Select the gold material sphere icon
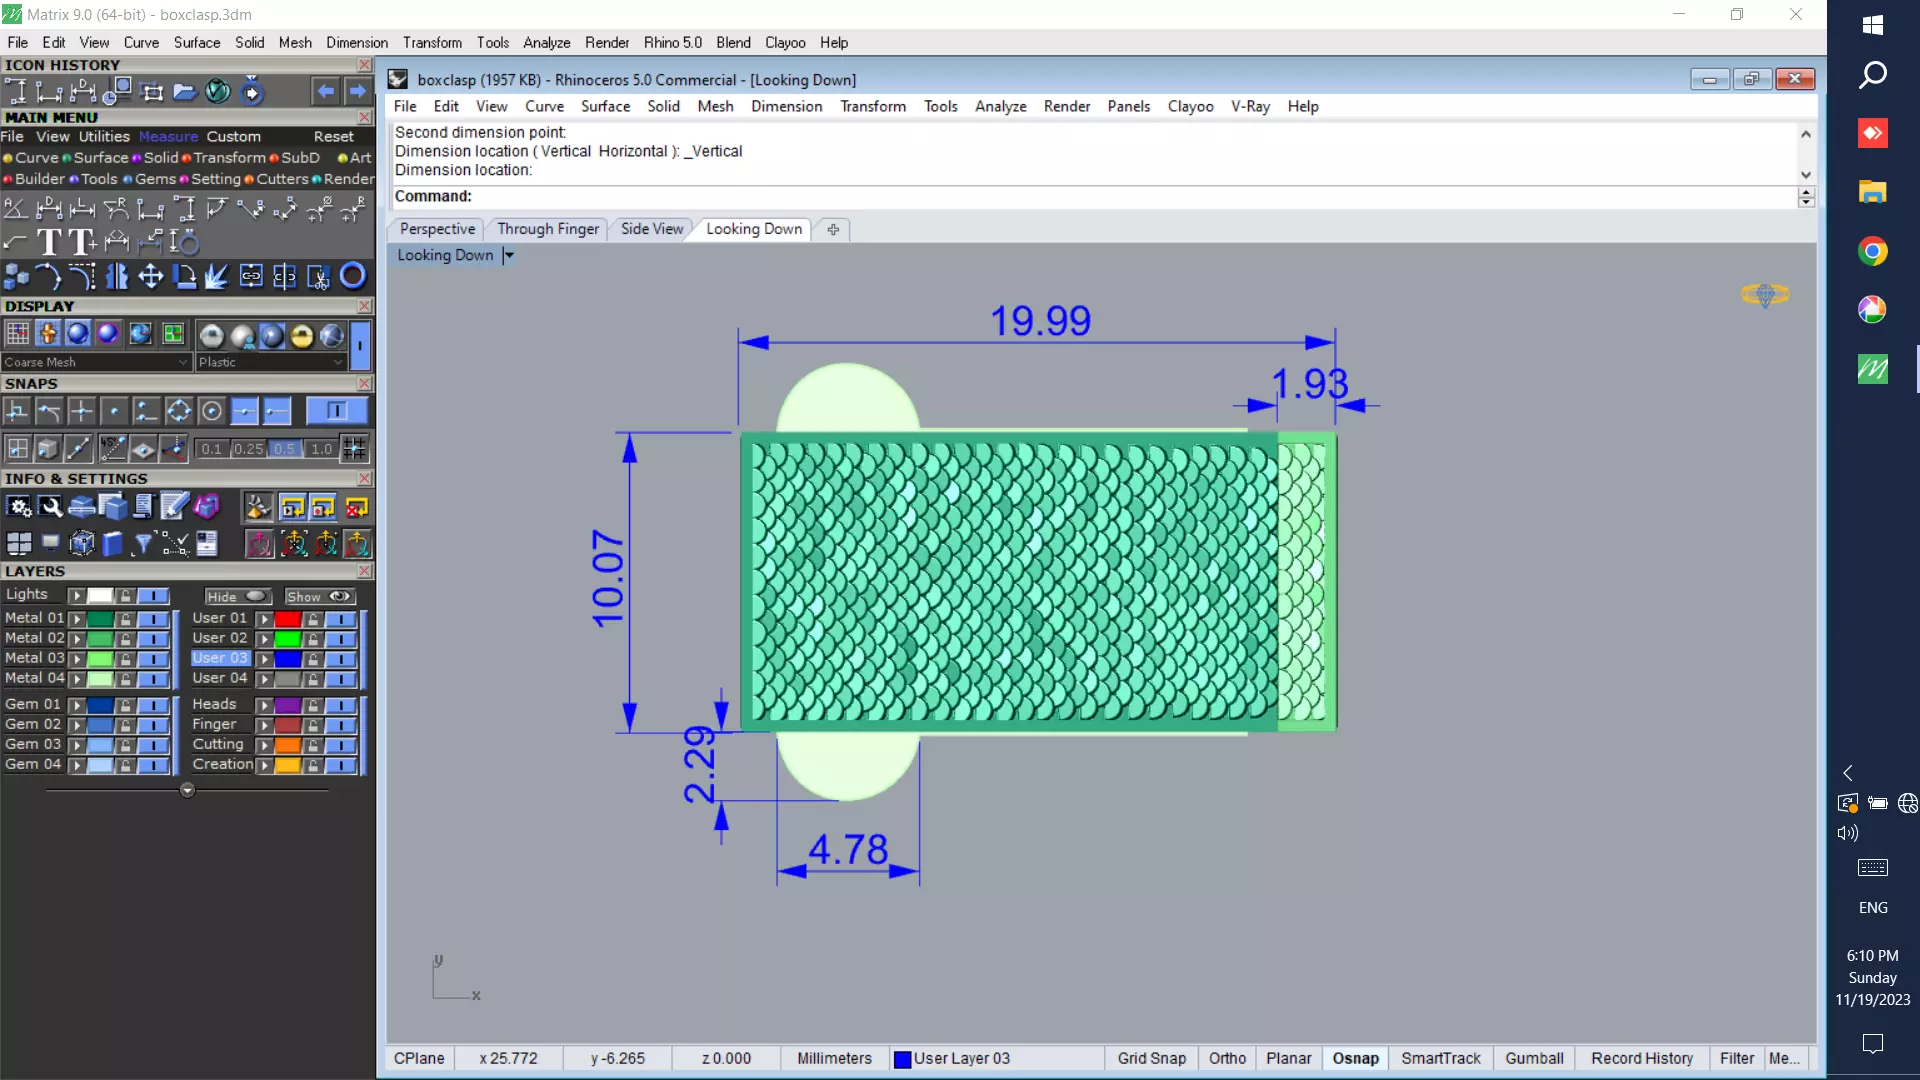 tap(301, 335)
